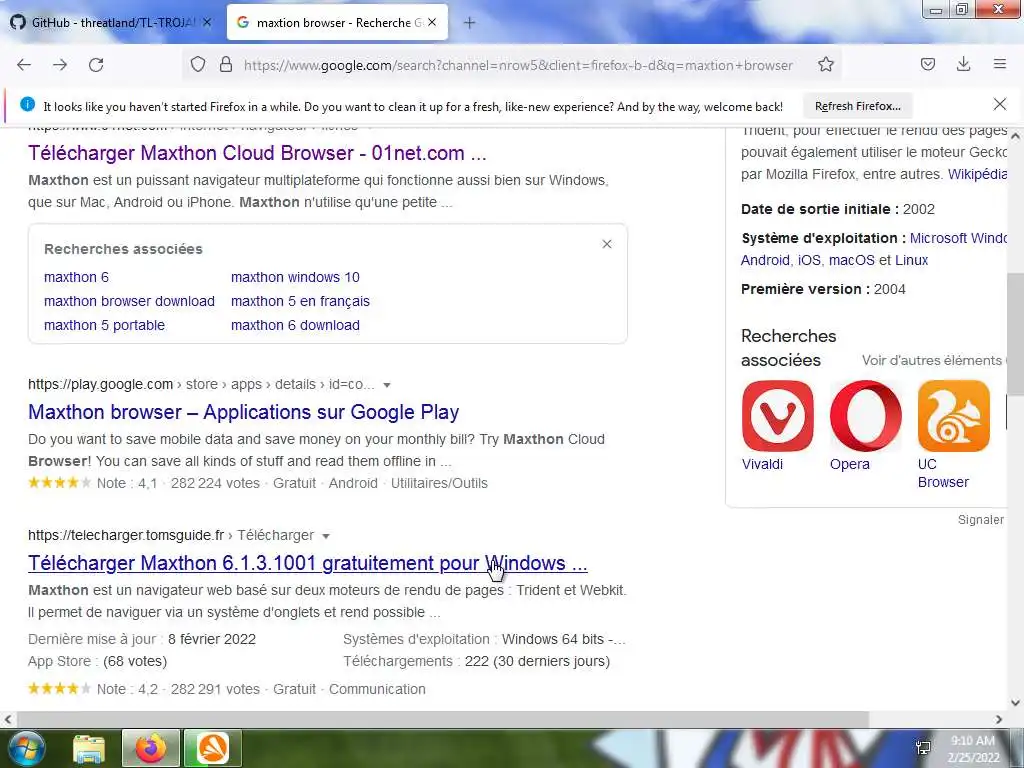Click the 282 224 votes rating text
Viewport: 1024px width, 768px height.
[215, 483]
